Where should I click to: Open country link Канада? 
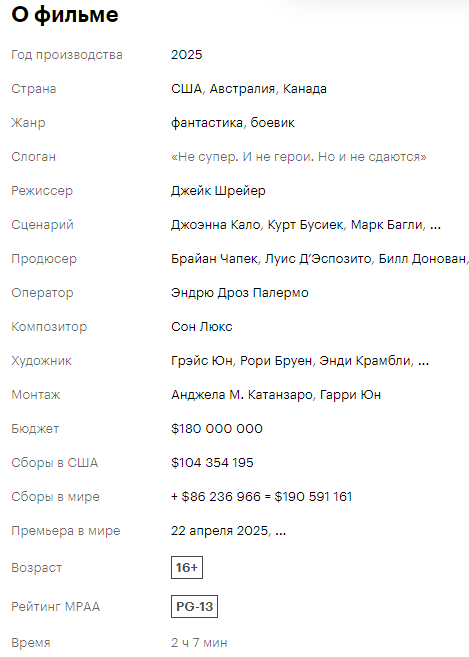click(305, 89)
